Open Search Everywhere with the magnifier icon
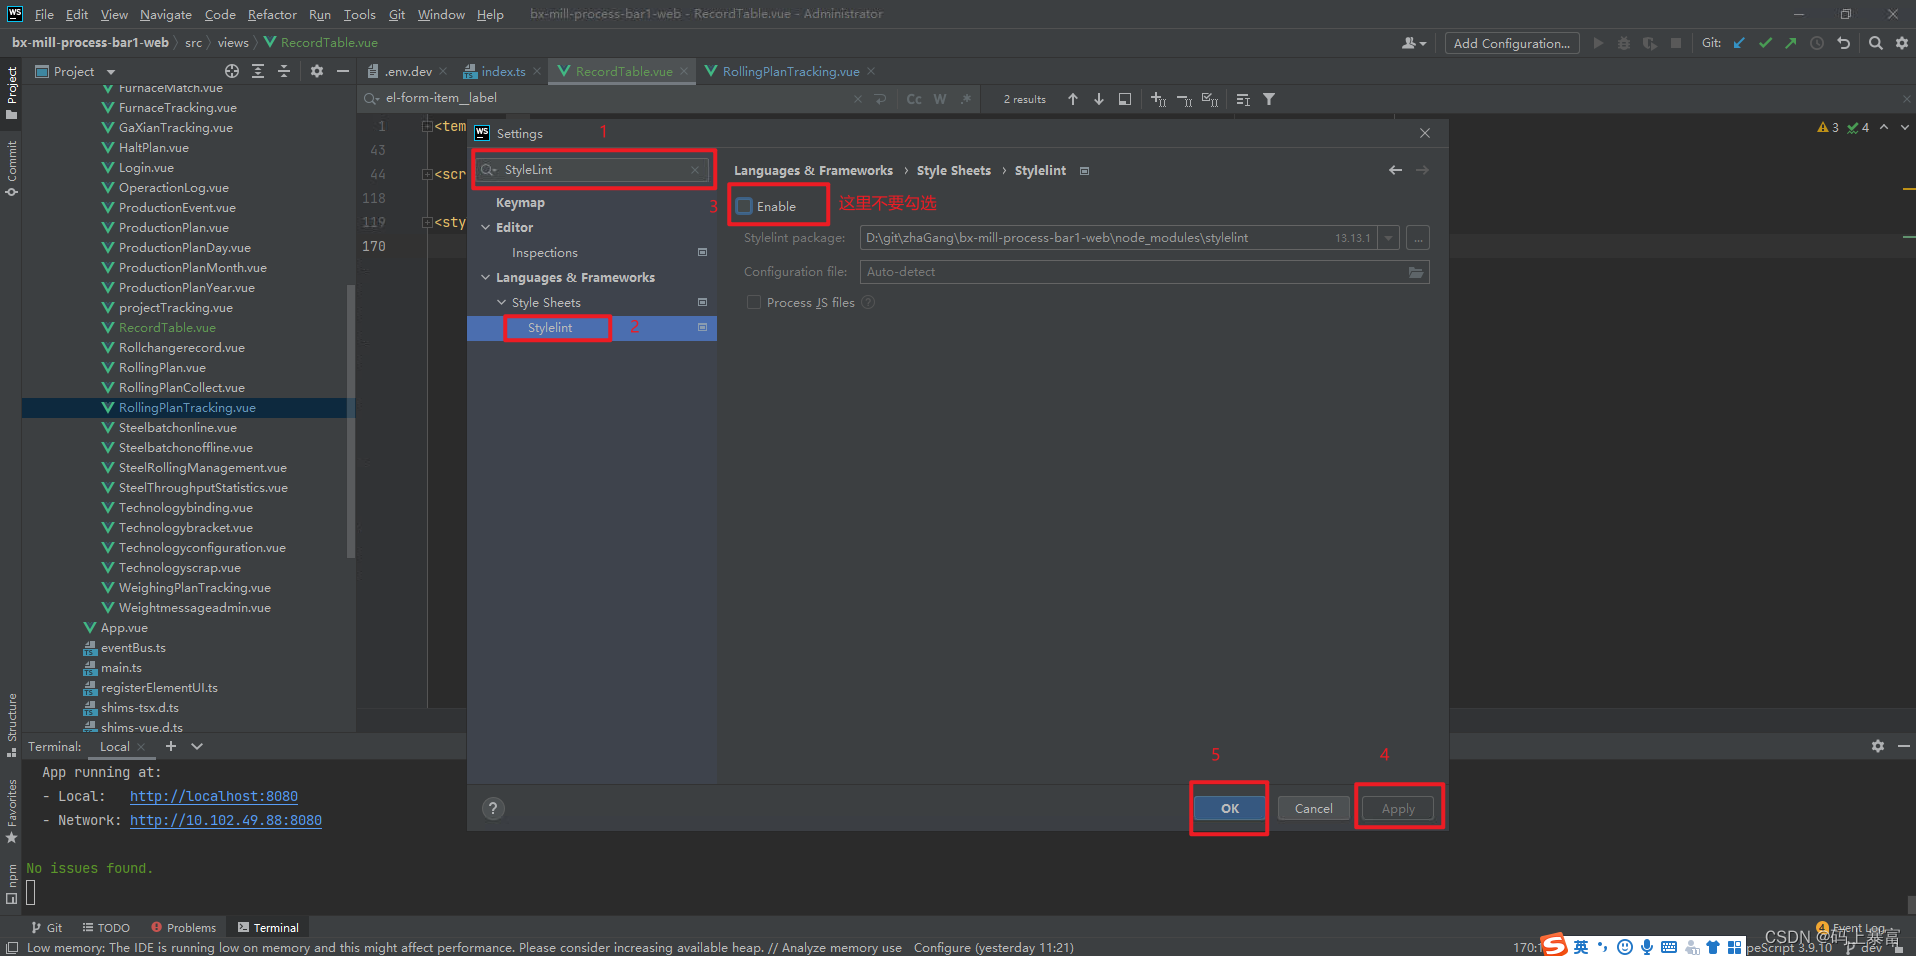Screen dimensions: 1916x956 pyautogui.click(x=1874, y=43)
